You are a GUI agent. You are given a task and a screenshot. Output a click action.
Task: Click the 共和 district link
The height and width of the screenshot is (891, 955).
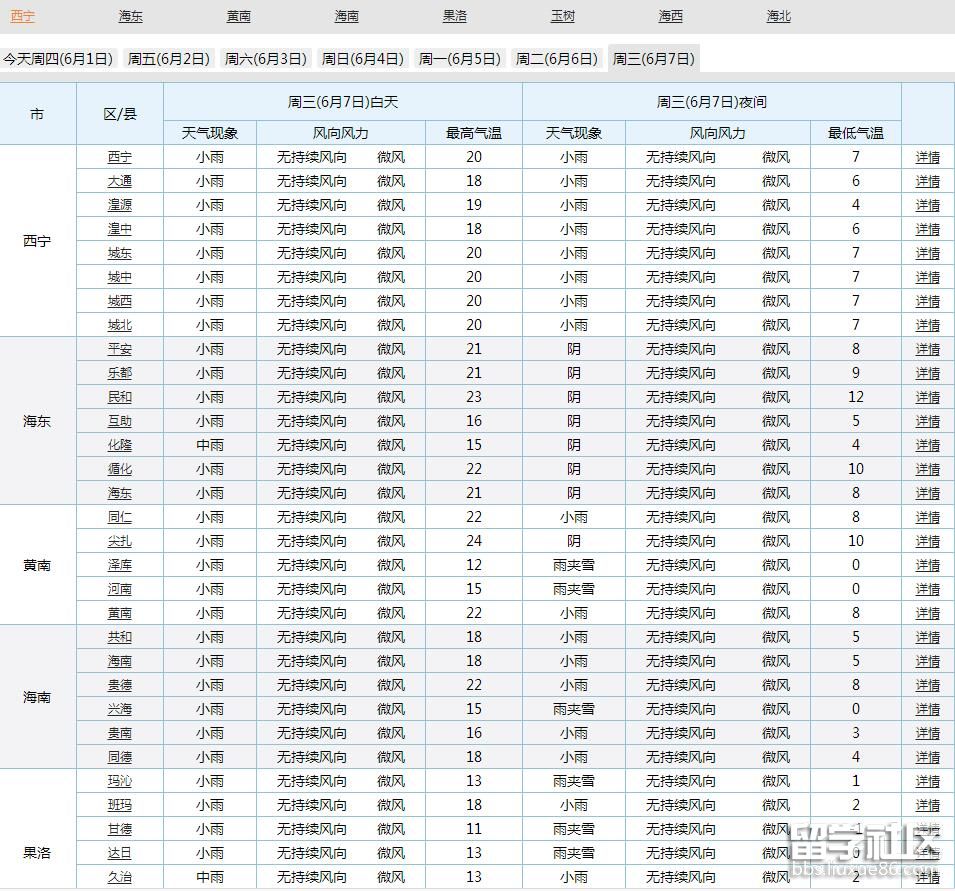click(119, 637)
